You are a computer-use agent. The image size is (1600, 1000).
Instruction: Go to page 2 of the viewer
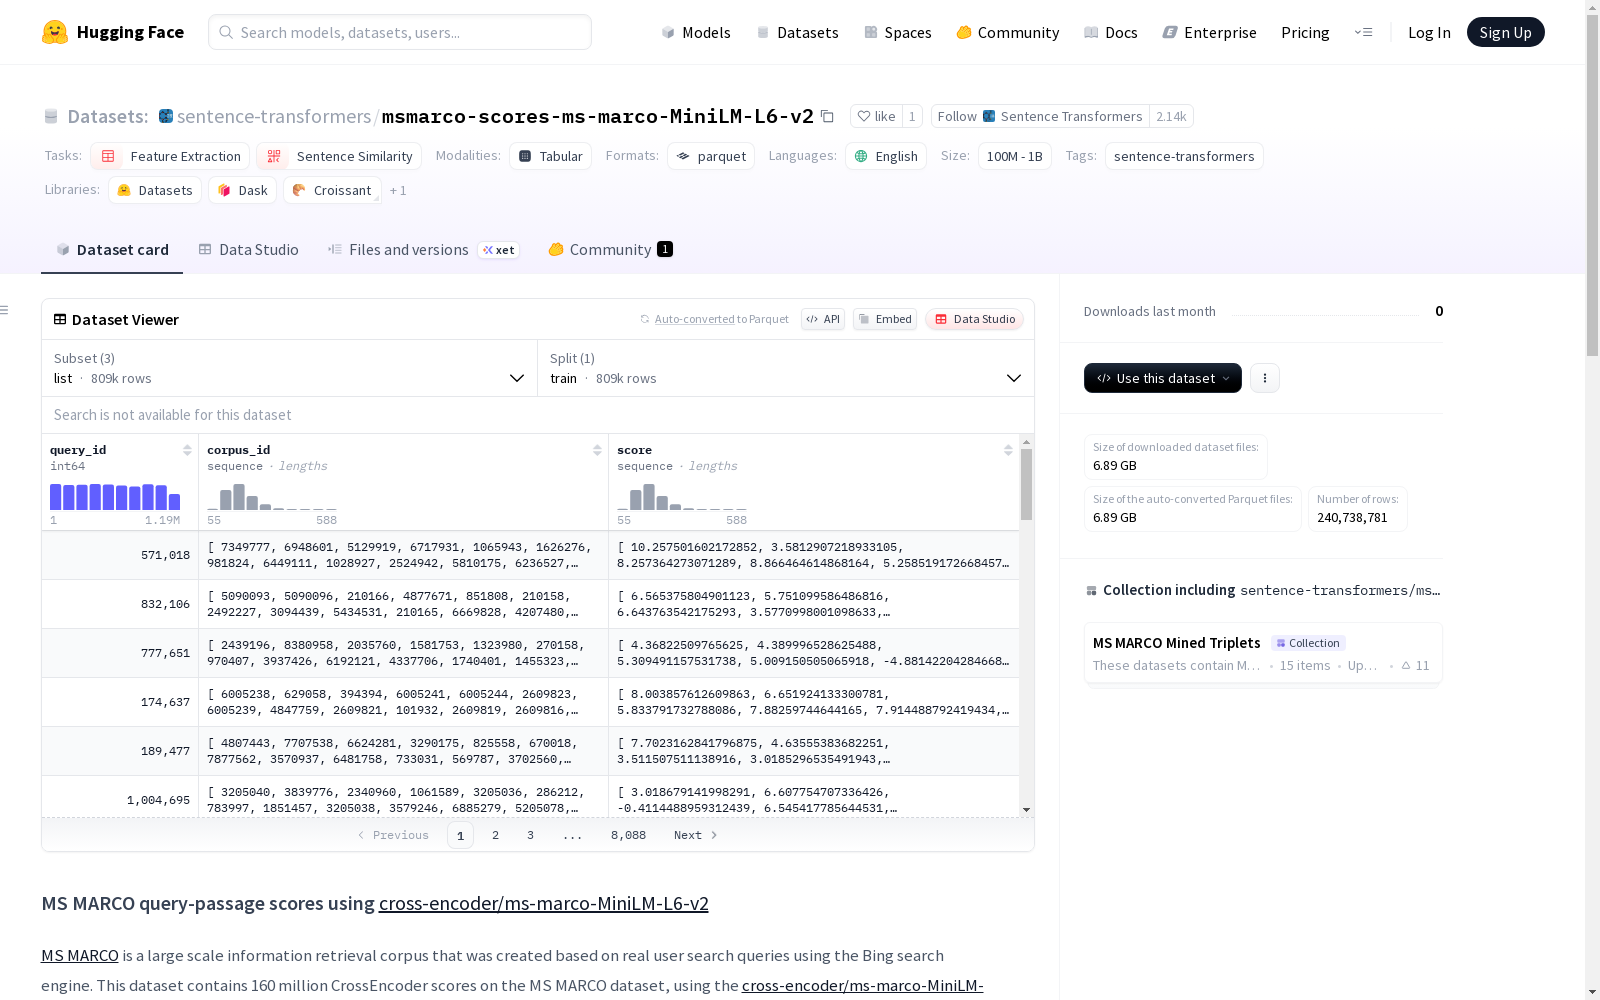(495, 835)
